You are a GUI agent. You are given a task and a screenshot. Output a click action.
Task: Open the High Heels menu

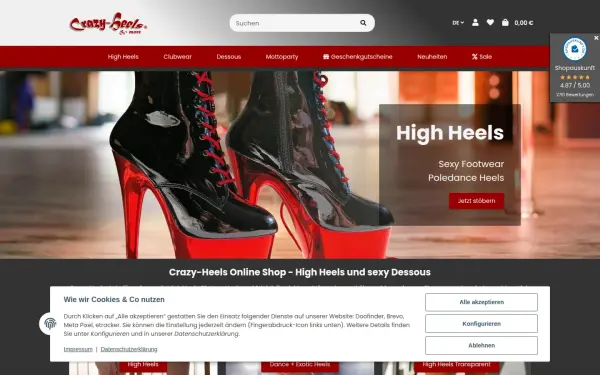point(123,57)
